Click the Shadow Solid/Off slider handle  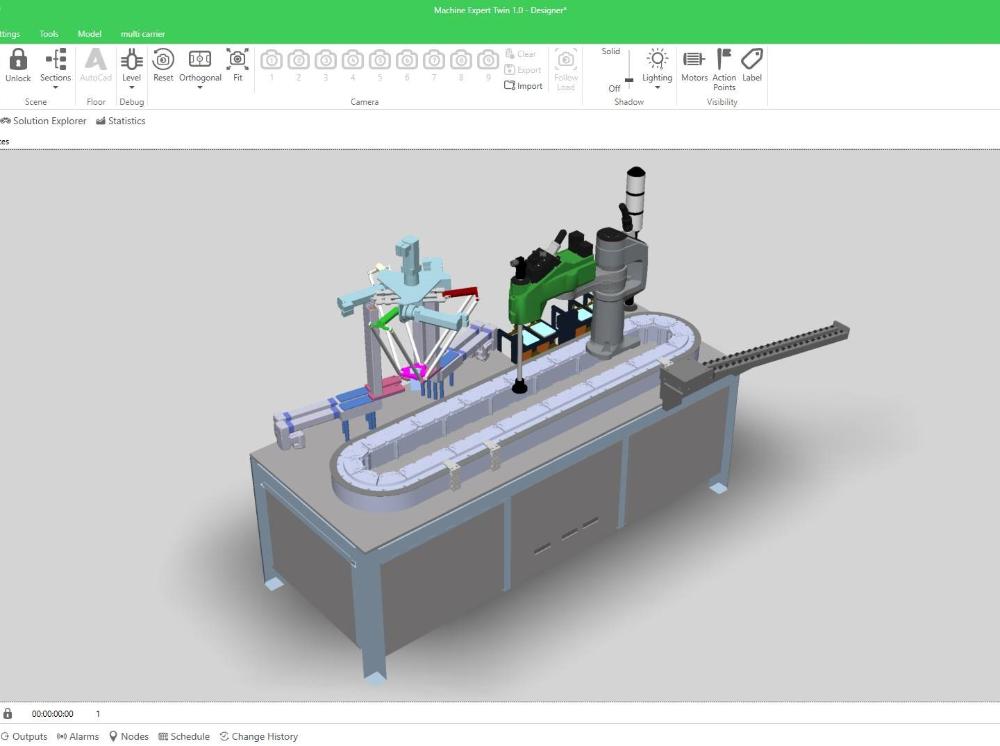pyautogui.click(x=629, y=80)
